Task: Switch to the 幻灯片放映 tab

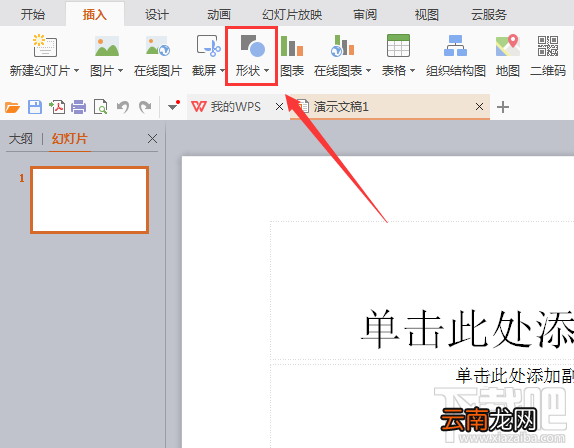Action: point(292,15)
